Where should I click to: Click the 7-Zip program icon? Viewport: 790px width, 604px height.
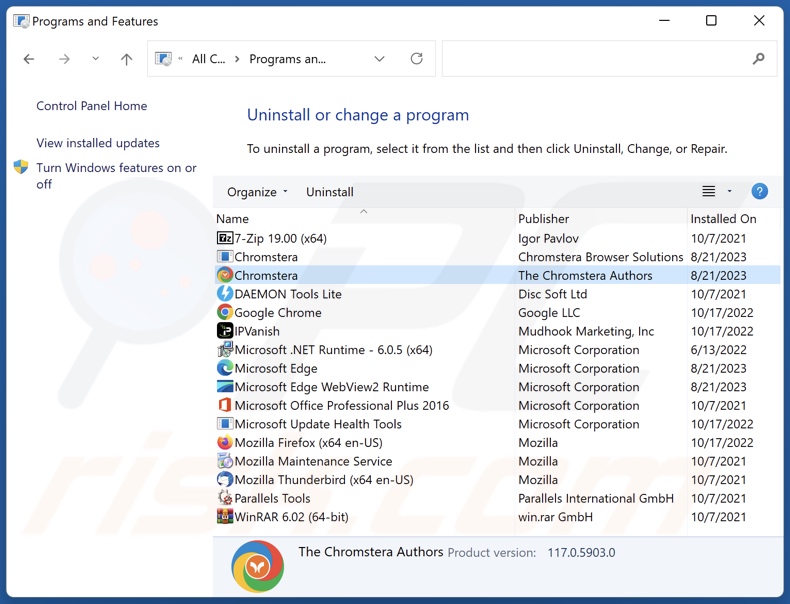[x=225, y=238]
